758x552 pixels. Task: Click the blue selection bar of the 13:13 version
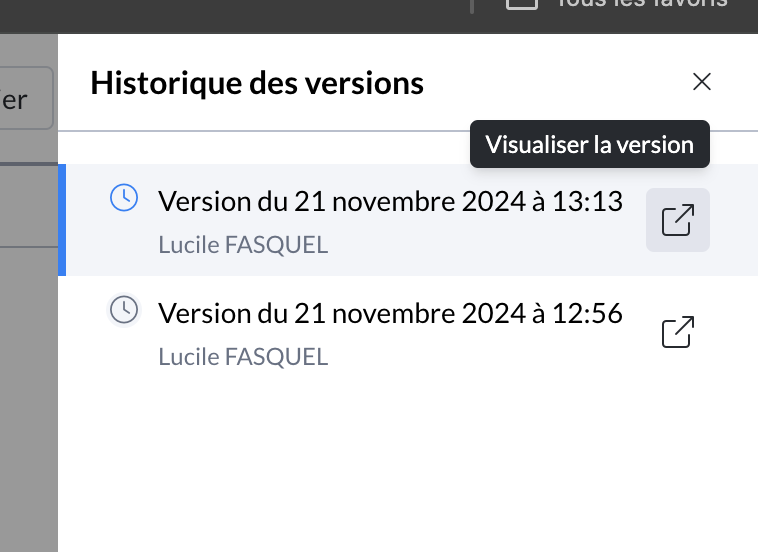click(x=62, y=220)
